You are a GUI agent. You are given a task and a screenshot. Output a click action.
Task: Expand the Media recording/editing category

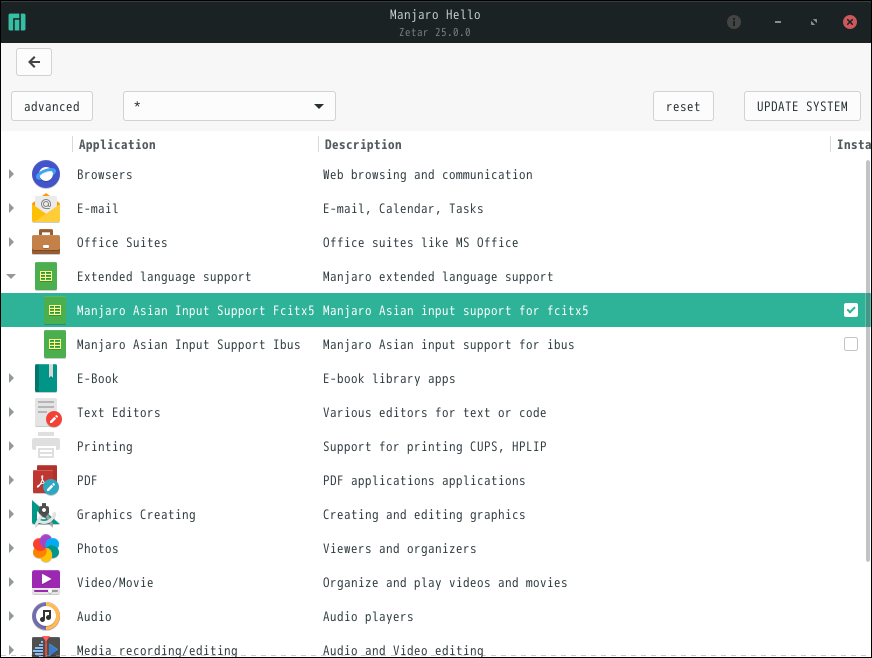[x=11, y=649]
